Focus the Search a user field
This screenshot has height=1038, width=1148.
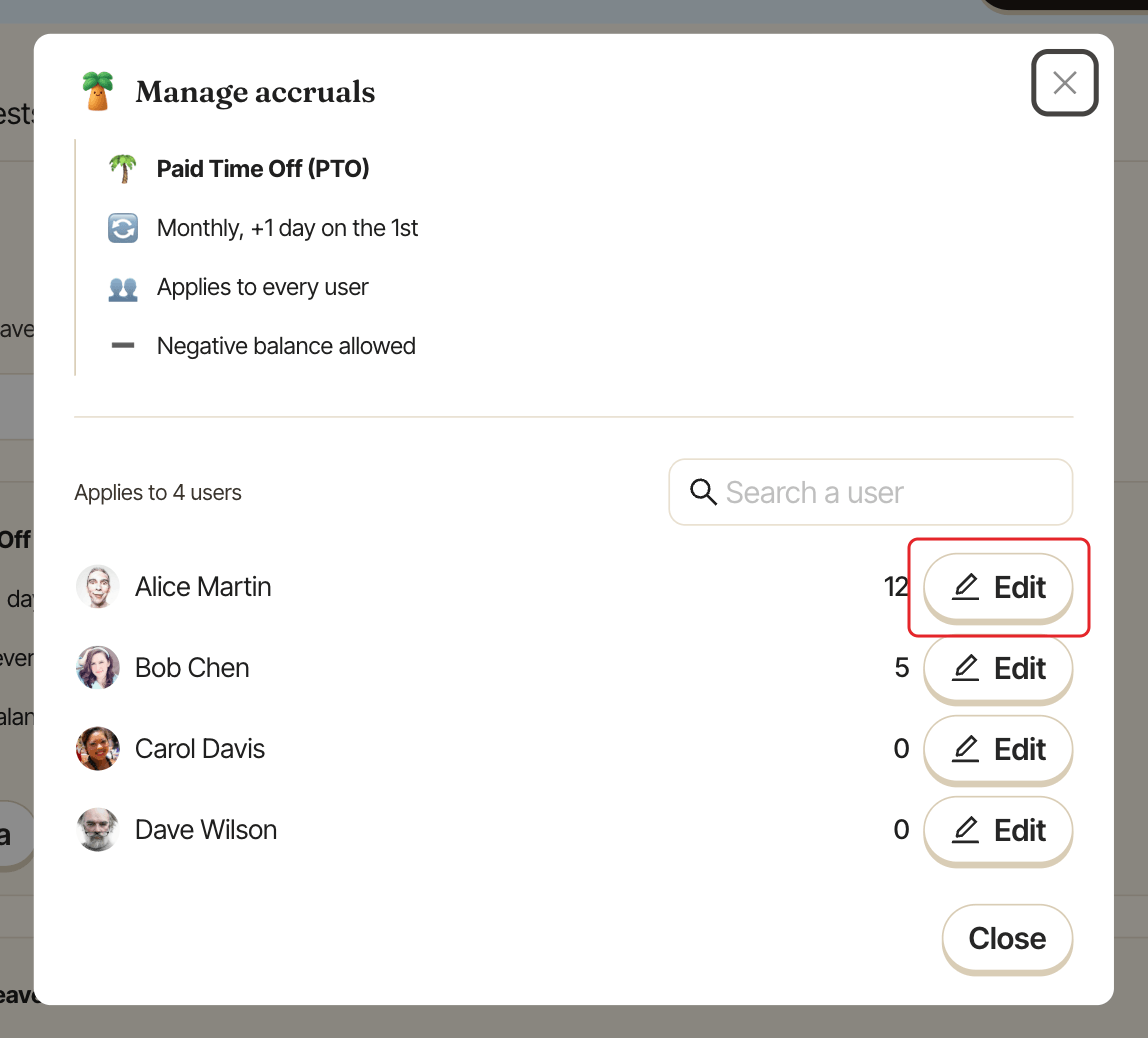871,492
